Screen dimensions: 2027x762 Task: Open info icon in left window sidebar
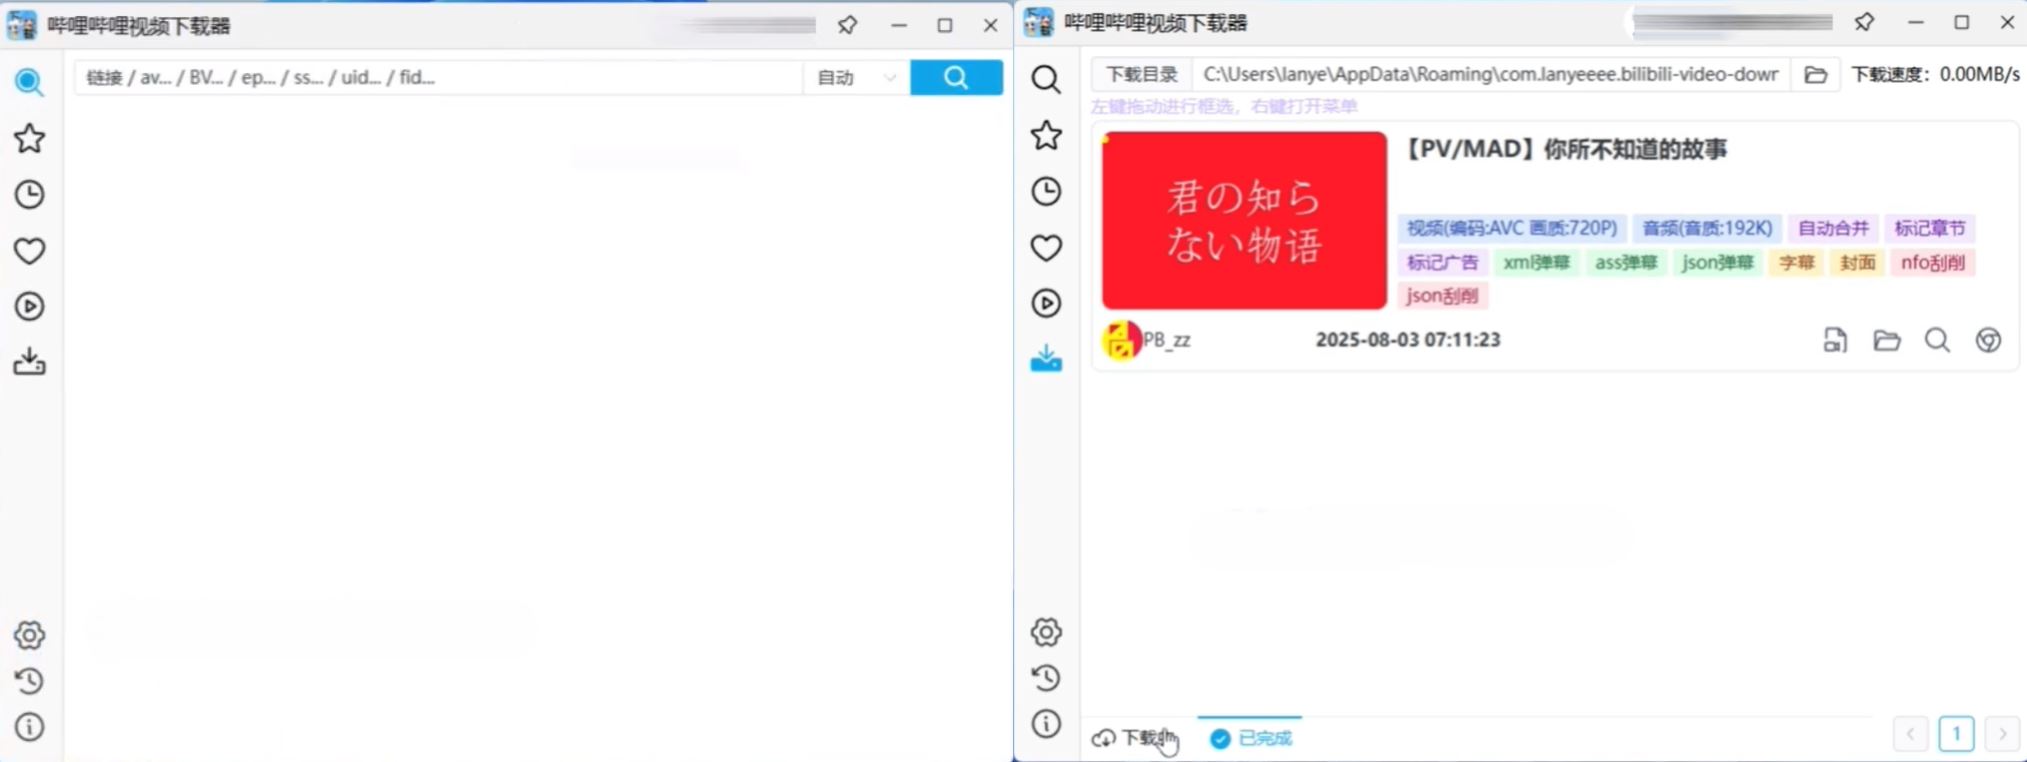click(29, 727)
